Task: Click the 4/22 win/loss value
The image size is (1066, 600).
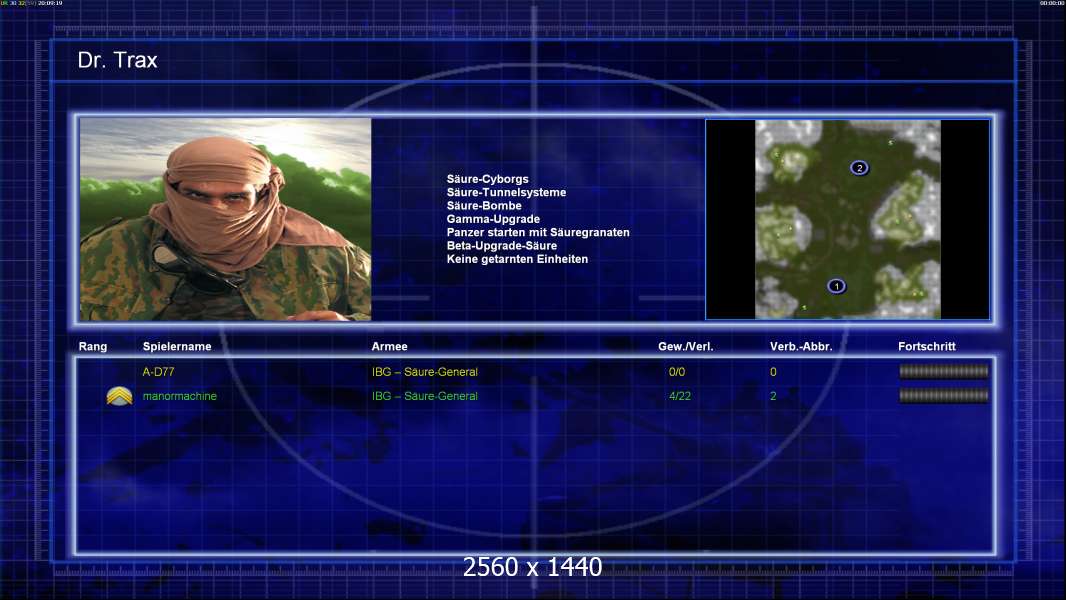Action: [x=680, y=396]
